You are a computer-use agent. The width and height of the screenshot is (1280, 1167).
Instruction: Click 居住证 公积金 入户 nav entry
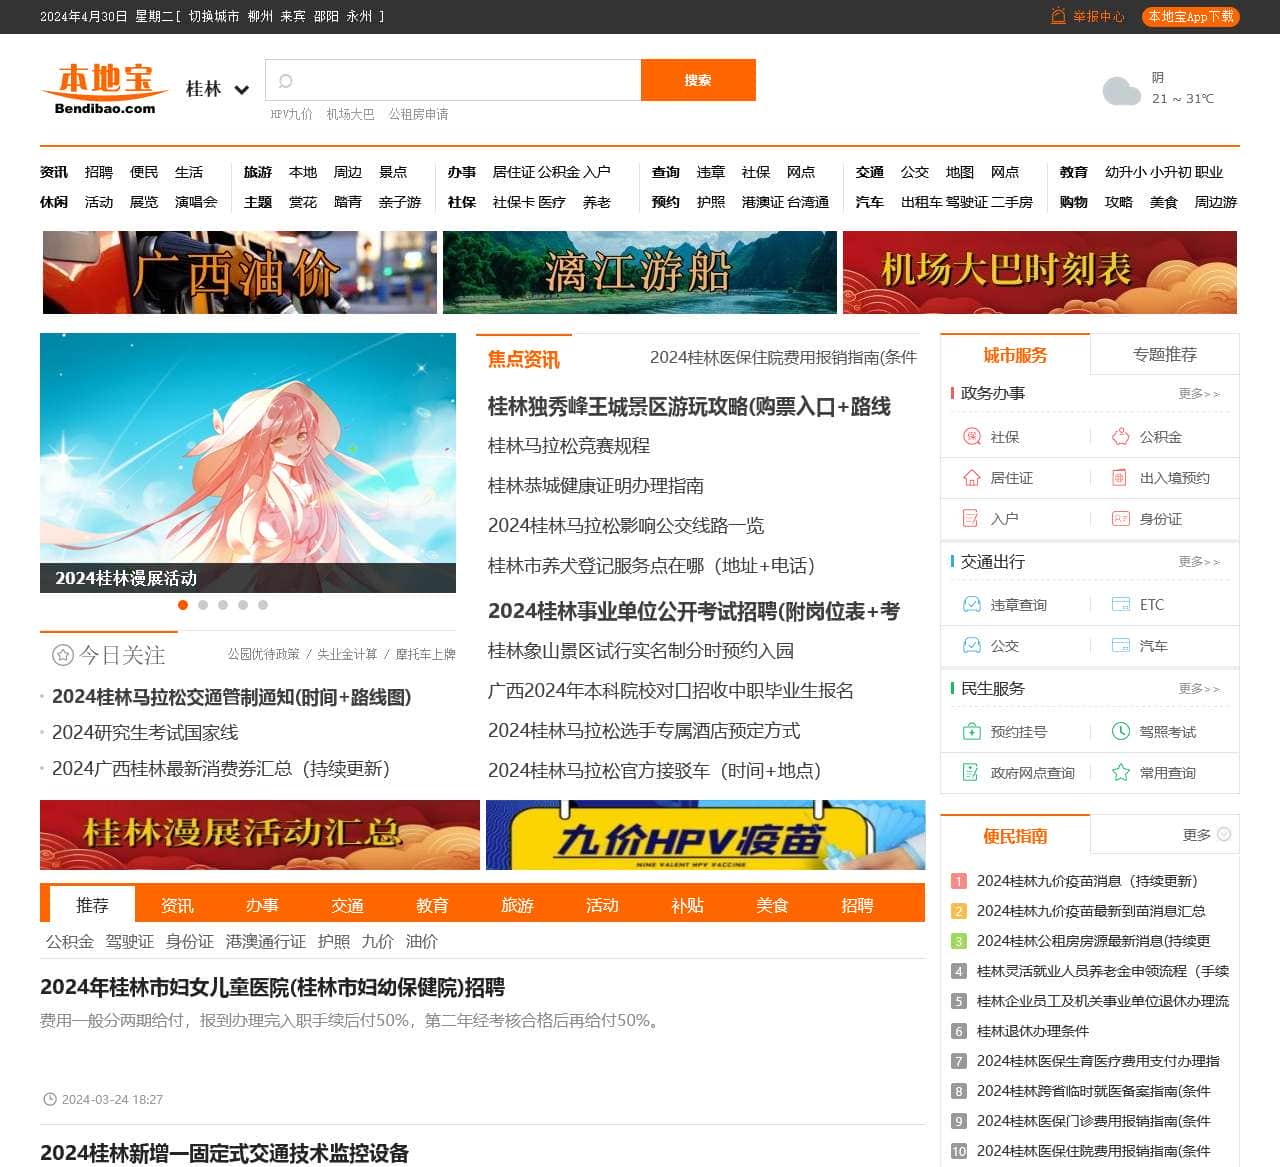click(x=551, y=173)
